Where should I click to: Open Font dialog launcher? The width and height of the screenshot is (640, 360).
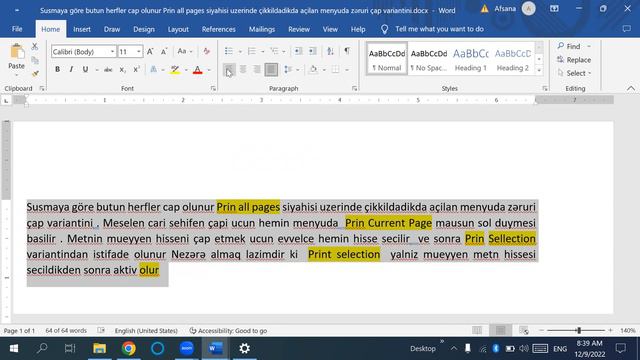[213, 89]
